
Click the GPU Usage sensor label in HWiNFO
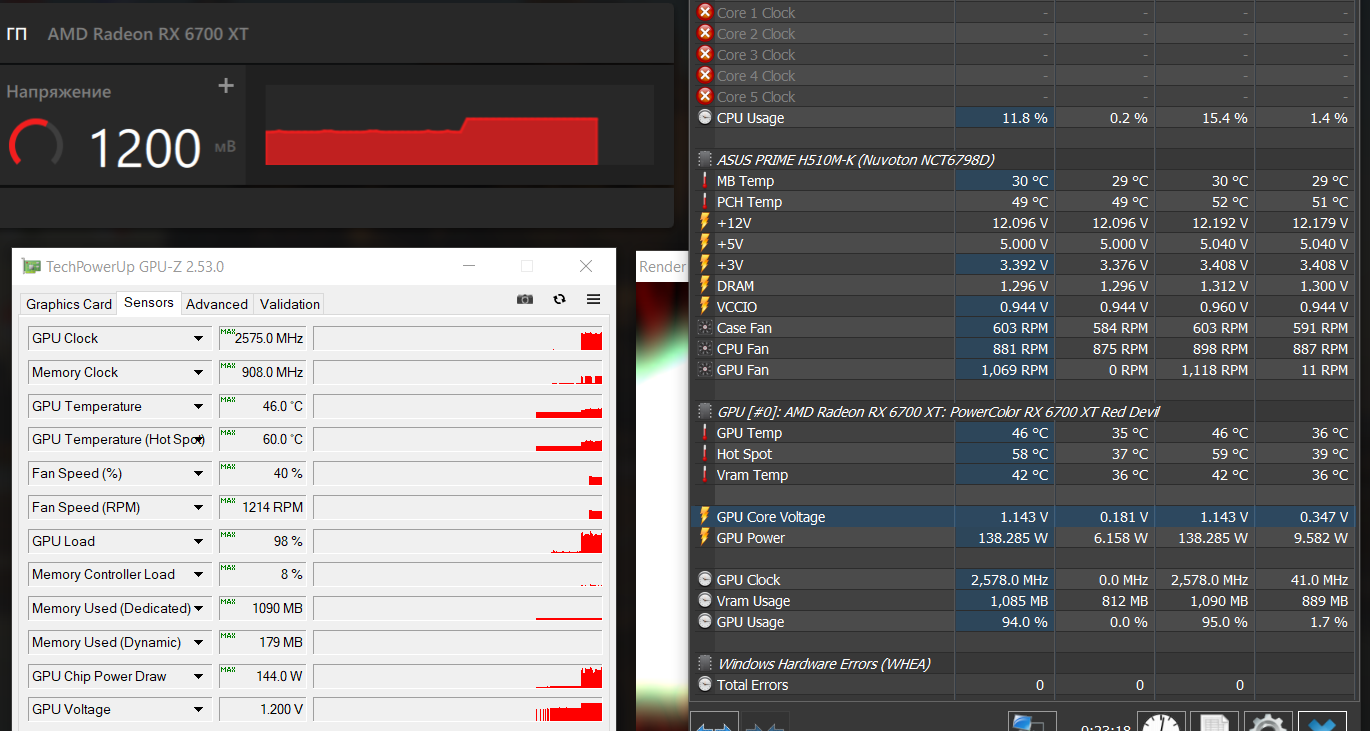[751, 622]
